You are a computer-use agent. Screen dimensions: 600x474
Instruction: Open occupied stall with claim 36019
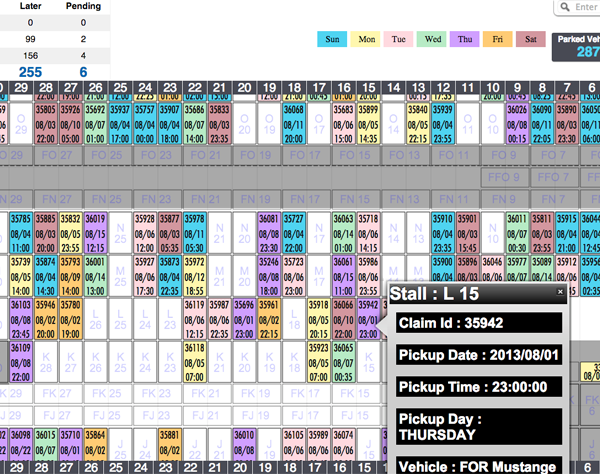pyautogui.click(x=95, y=232)
